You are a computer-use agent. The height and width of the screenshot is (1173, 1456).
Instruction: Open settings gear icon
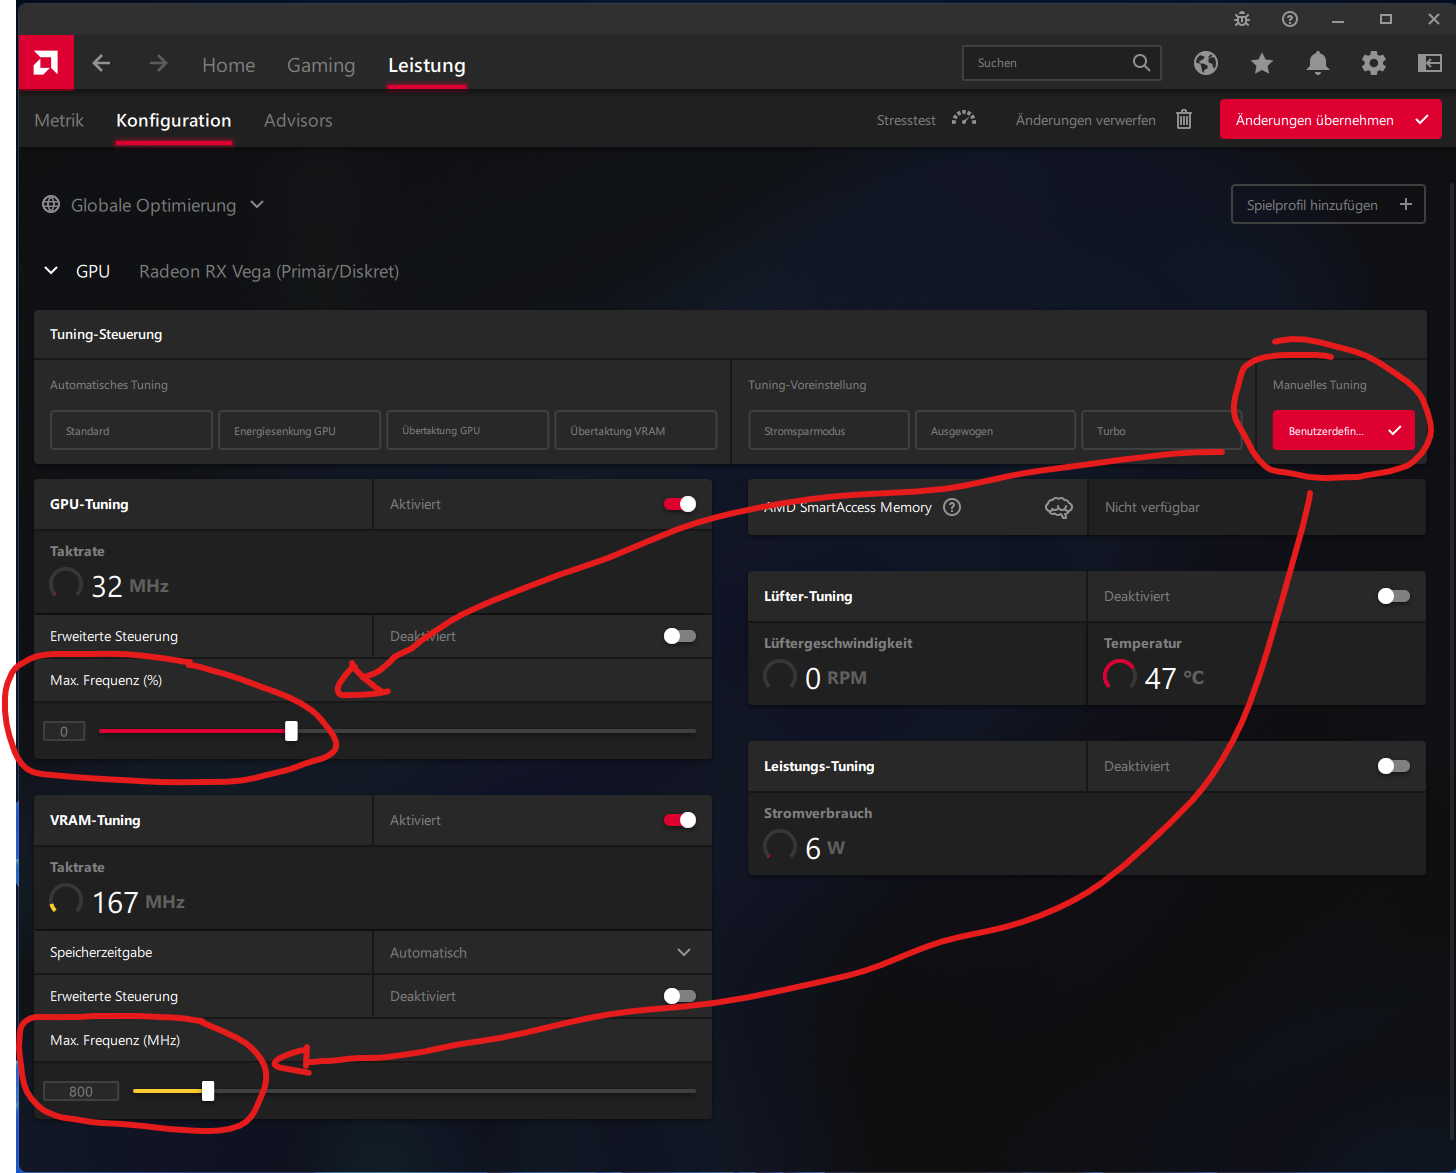tap(1374, 63)
